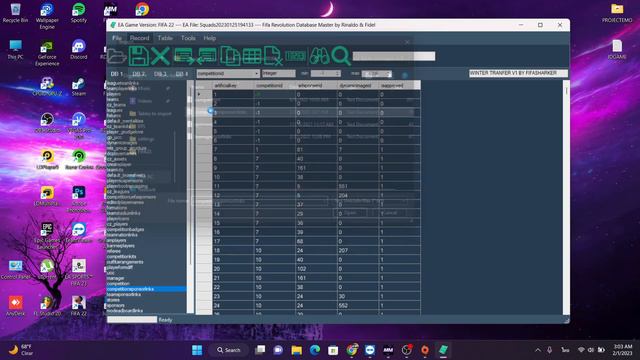This screenshot has height=360, width=640.
Task: Switch to the DB 1 tab
Action: tap(117, 74)
